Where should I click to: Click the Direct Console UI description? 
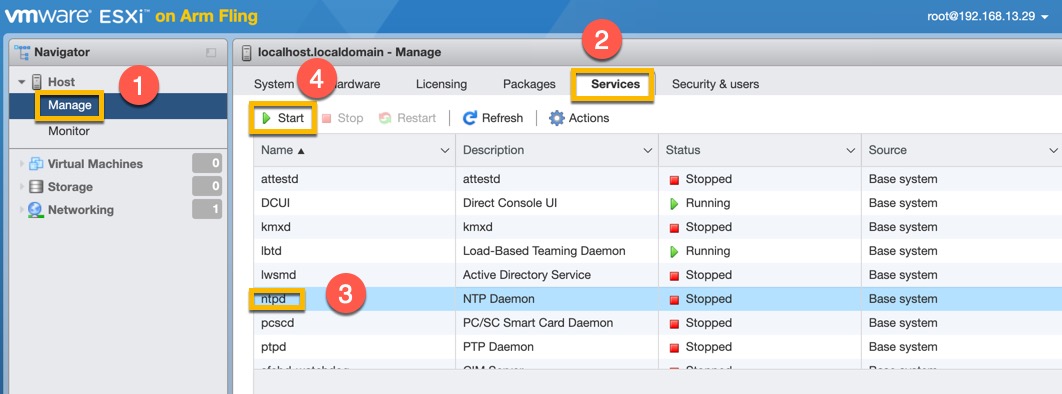[x=510, y=203]
